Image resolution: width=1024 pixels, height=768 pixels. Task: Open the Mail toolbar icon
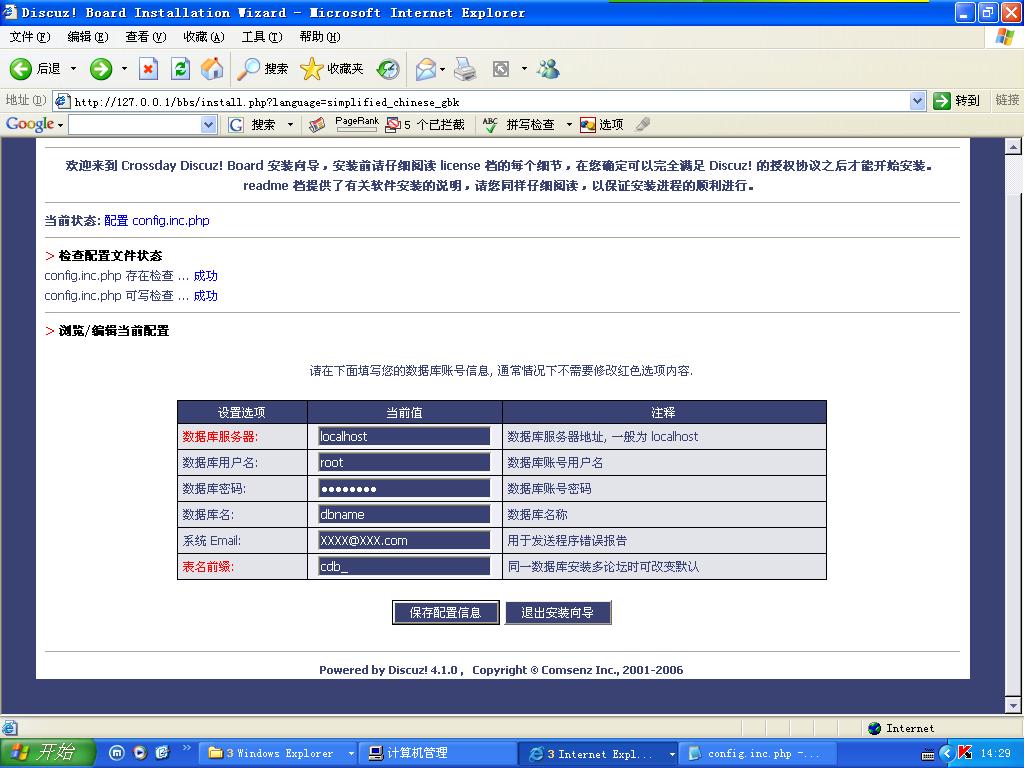click(x=425, y=68)
